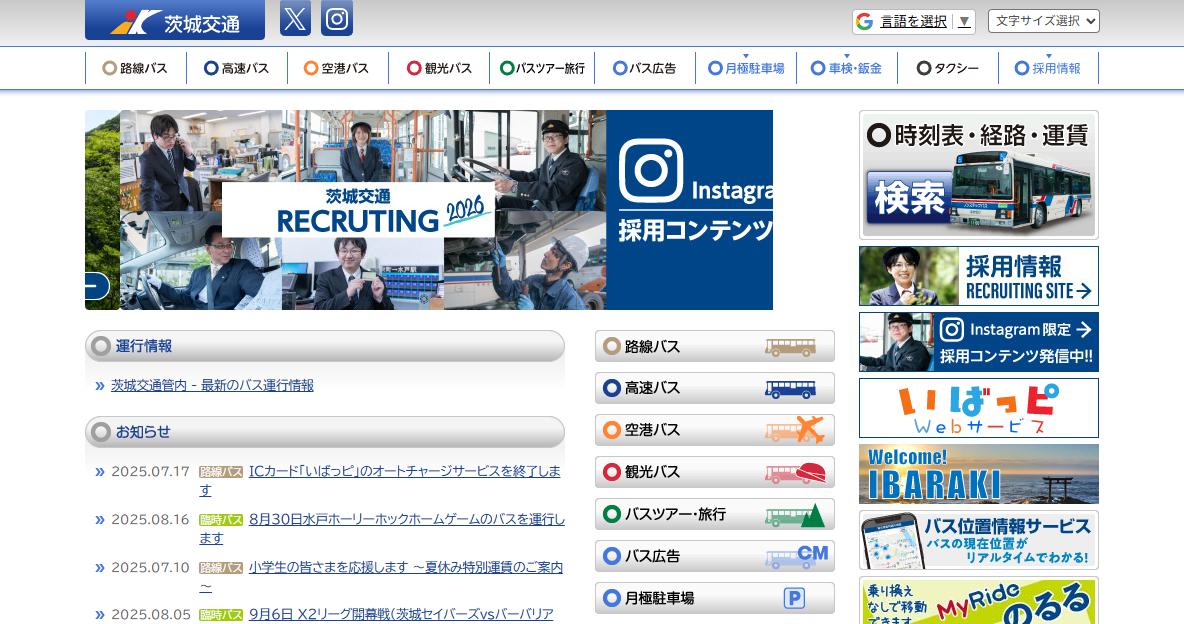Image resolution: width=1184 pixels, height=624 pixels.
Task: Open Instagram限定 採用コンテンツ banner
Action: pos(979,342)
